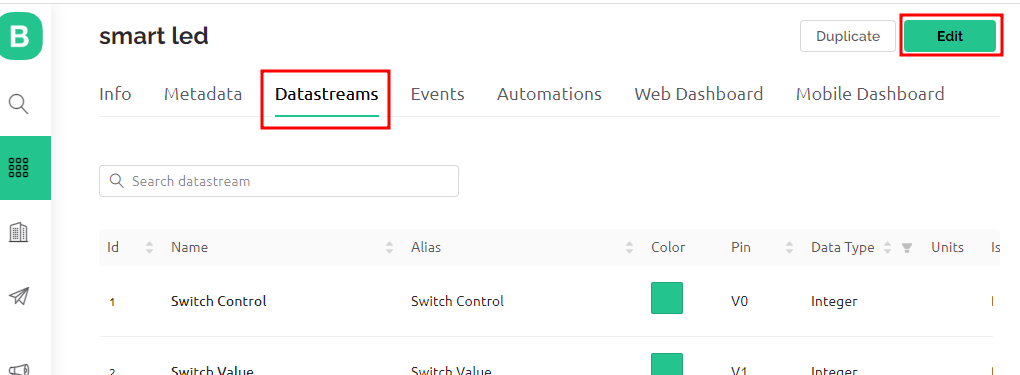Click the paper plane icon in sidebar
The width and height of the screenshot is (1020, 375).
click(19, 297)
